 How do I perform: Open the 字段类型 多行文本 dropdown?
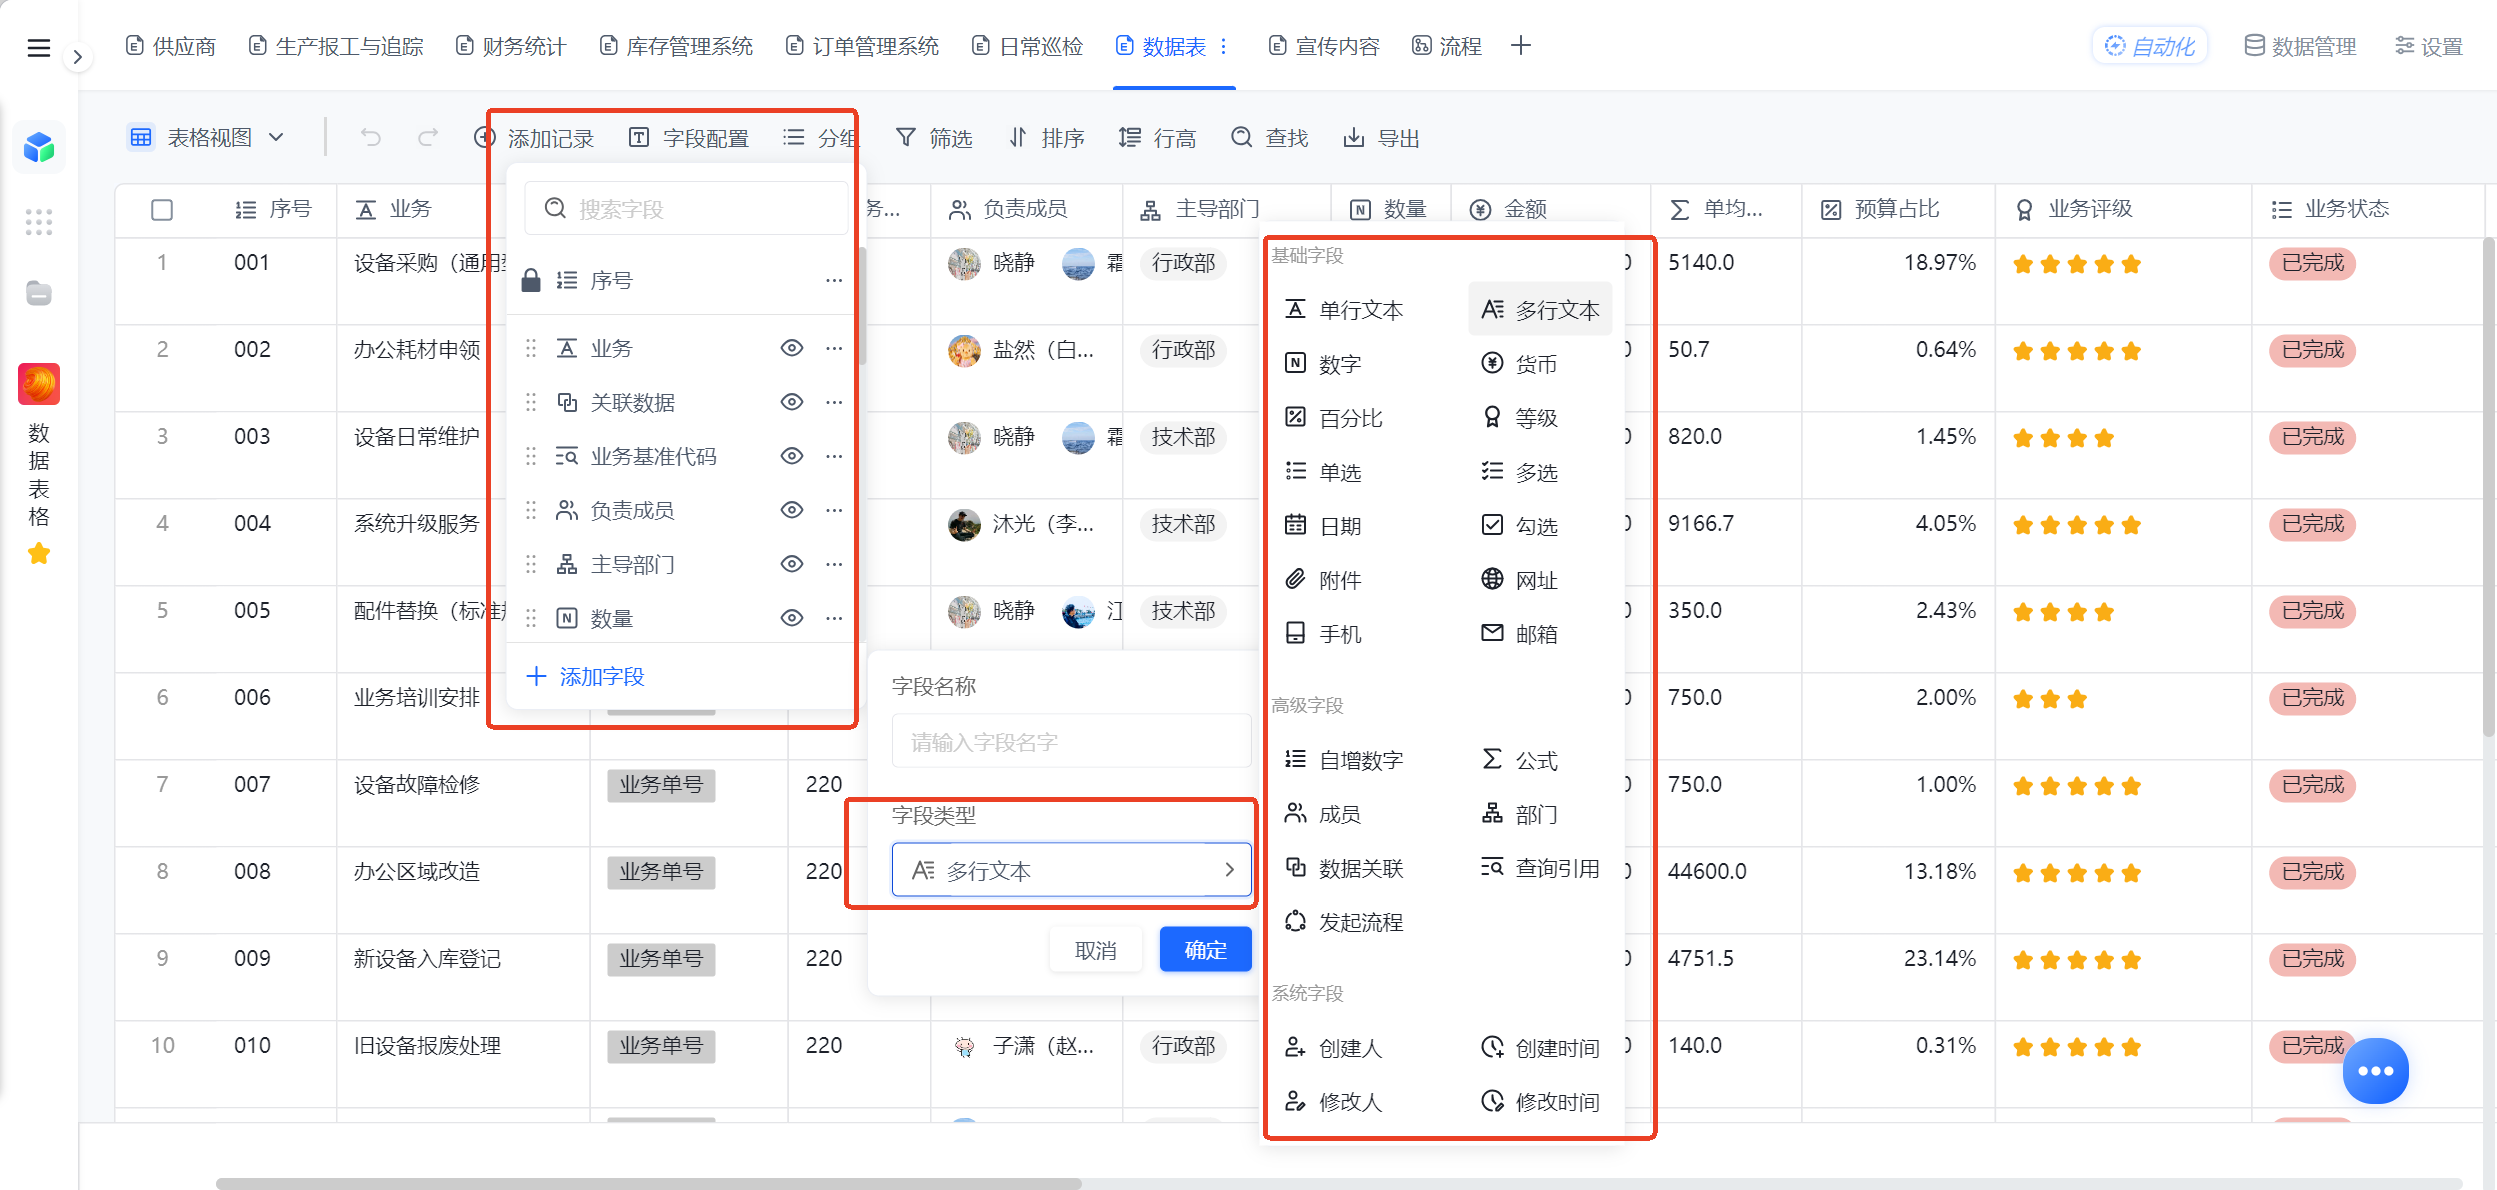(x=1071, y=870)
